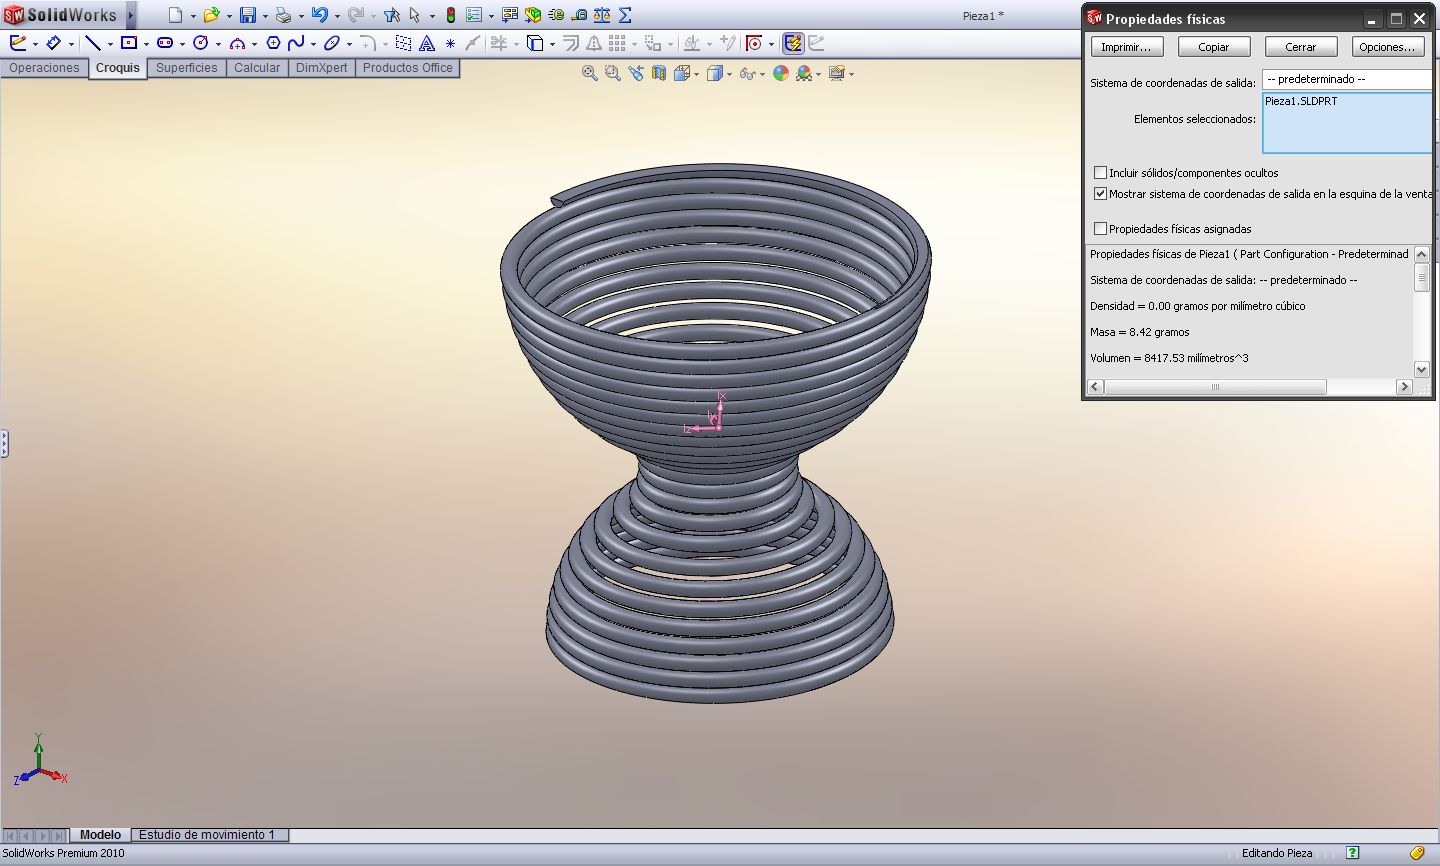Click the Print icon
Image resolution: width=1440 pixels, height=866 pixels.
coord(283,15)
